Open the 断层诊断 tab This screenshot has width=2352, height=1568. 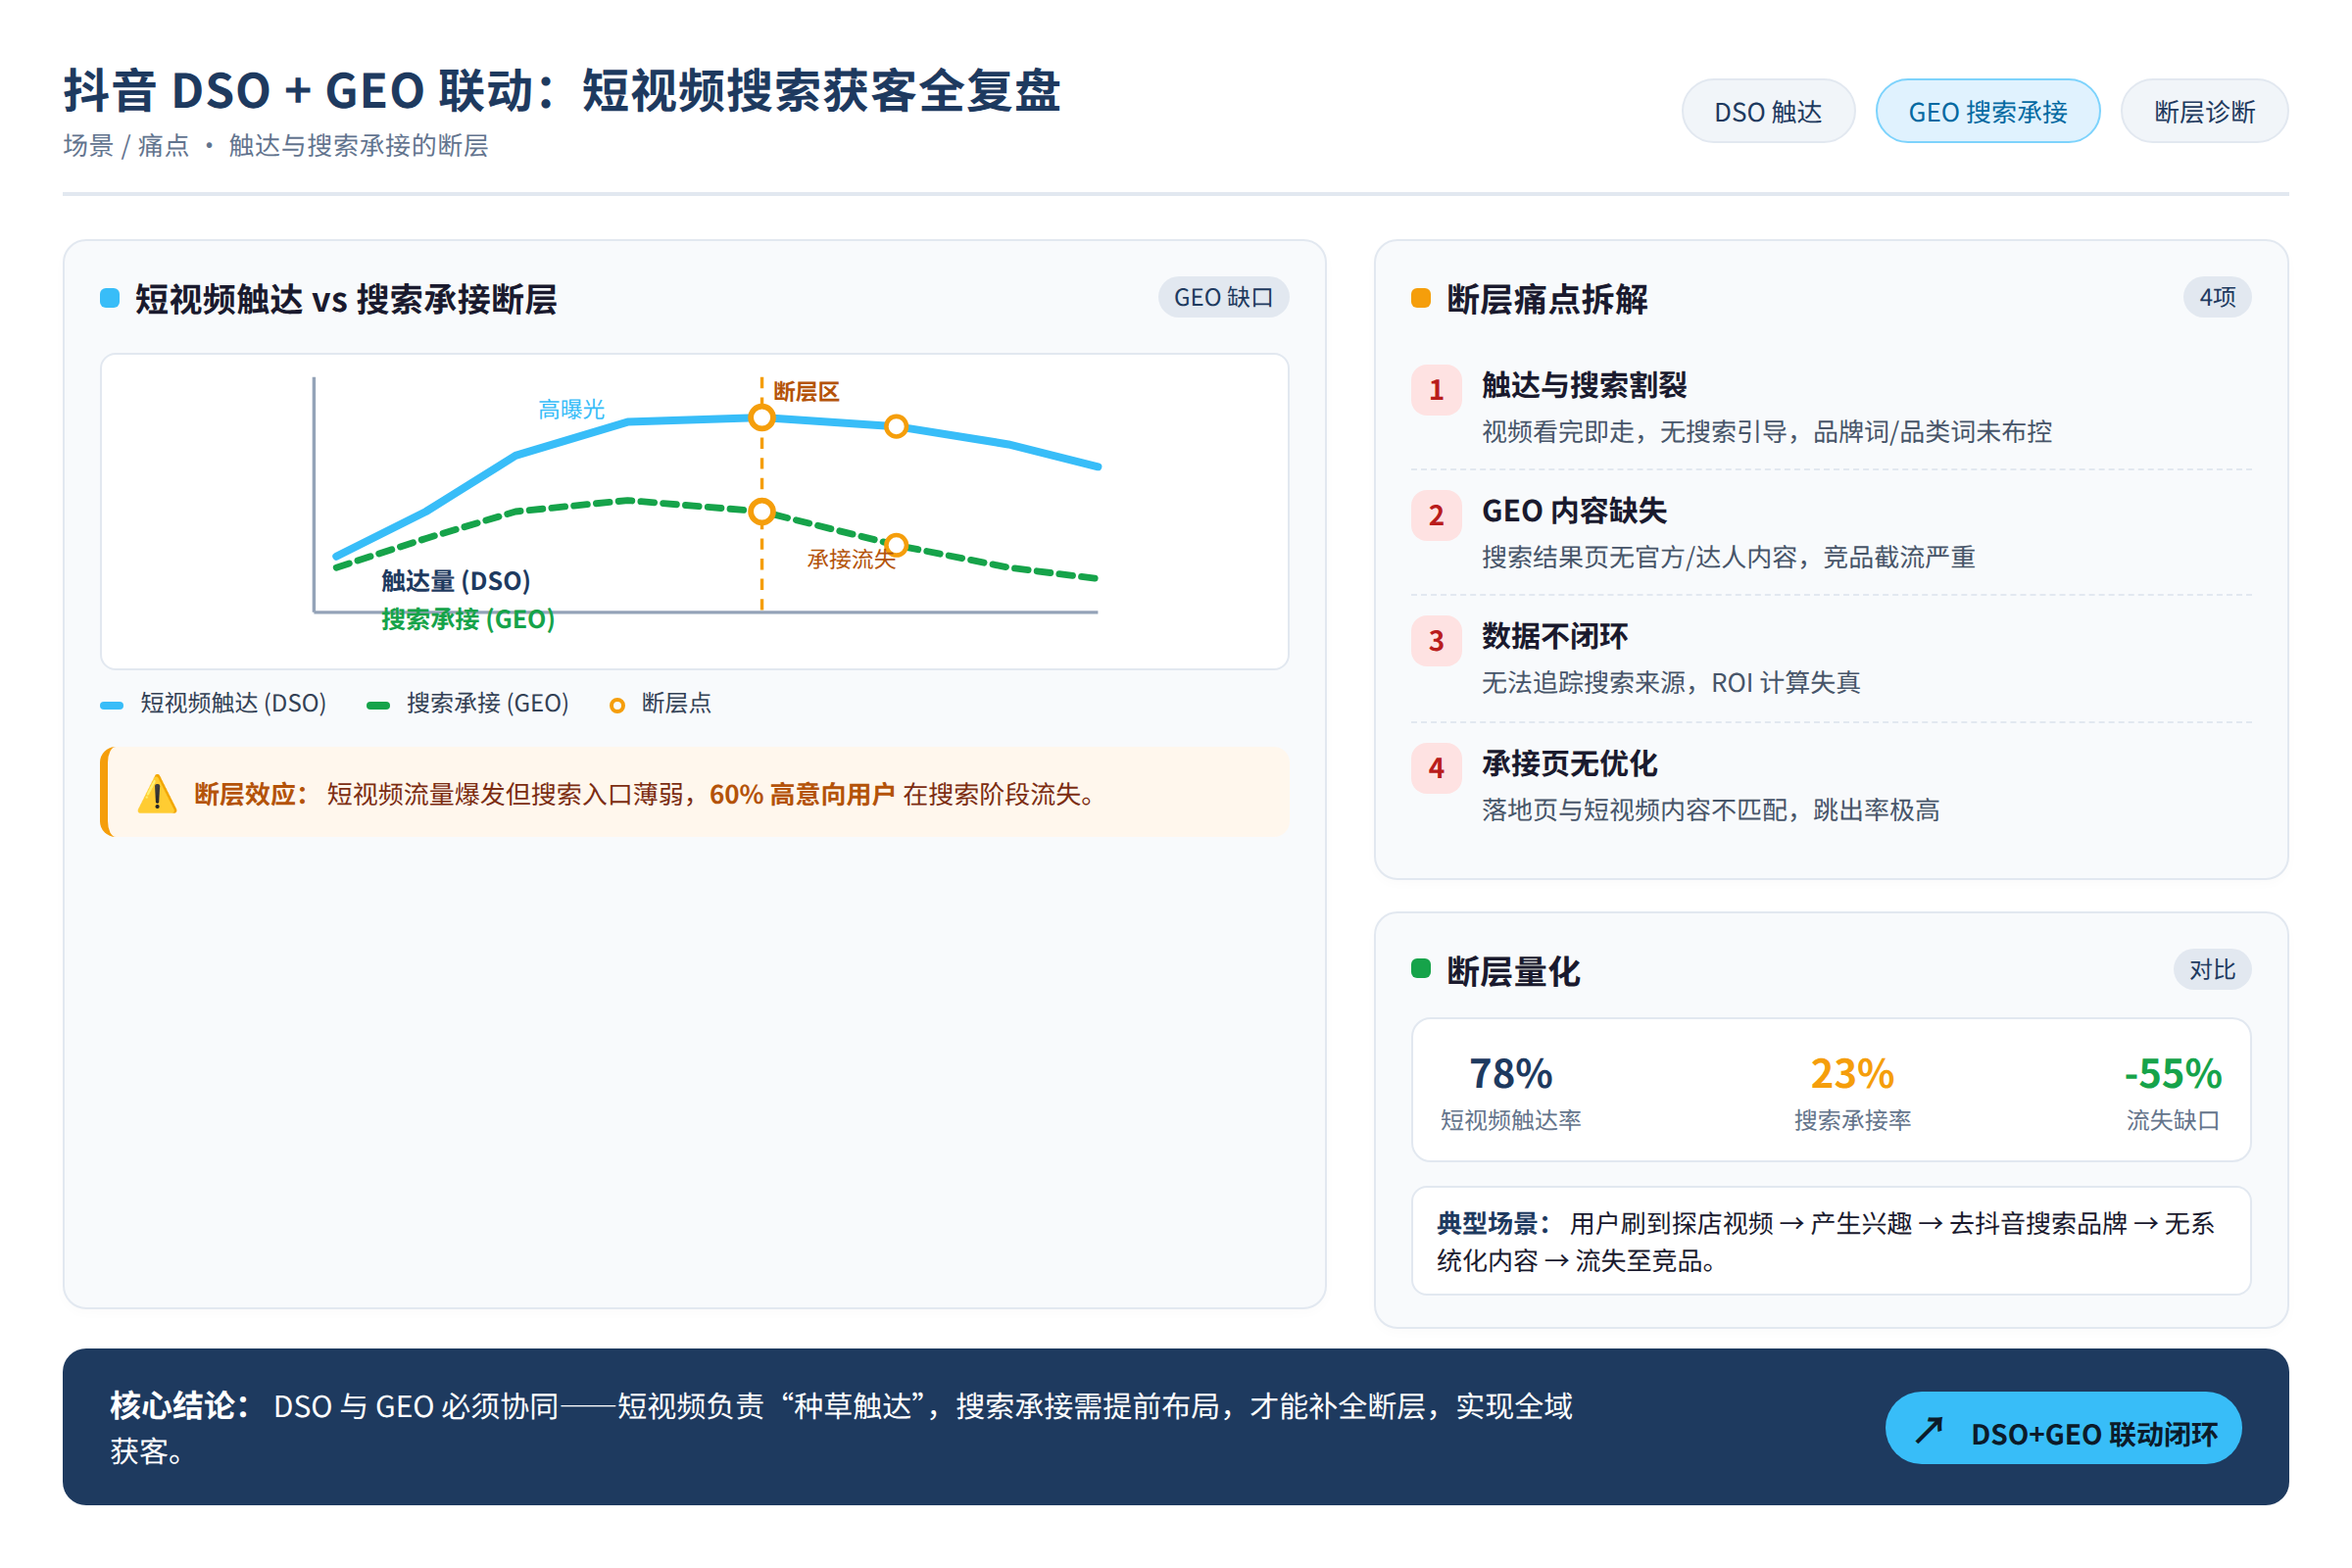pyautogui.click(x=2204, y=111)
